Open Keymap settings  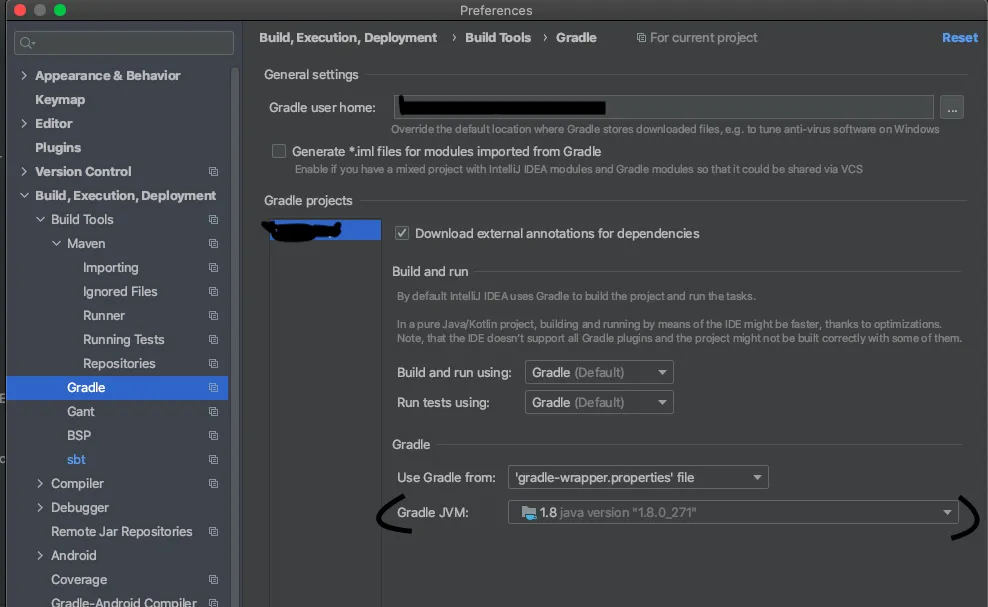[60, 100]
